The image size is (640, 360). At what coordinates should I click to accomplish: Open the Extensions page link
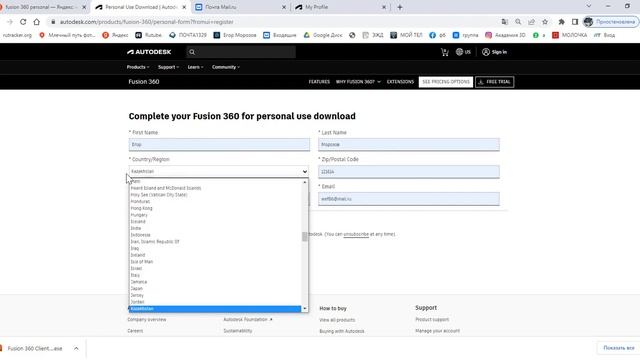[x=400, y=82]
